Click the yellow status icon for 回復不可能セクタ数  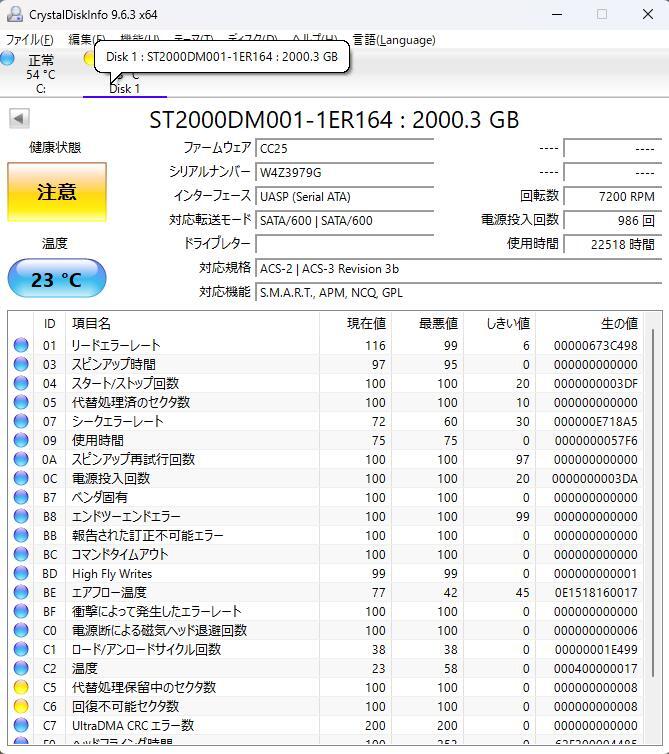click(x=21, y=706)
